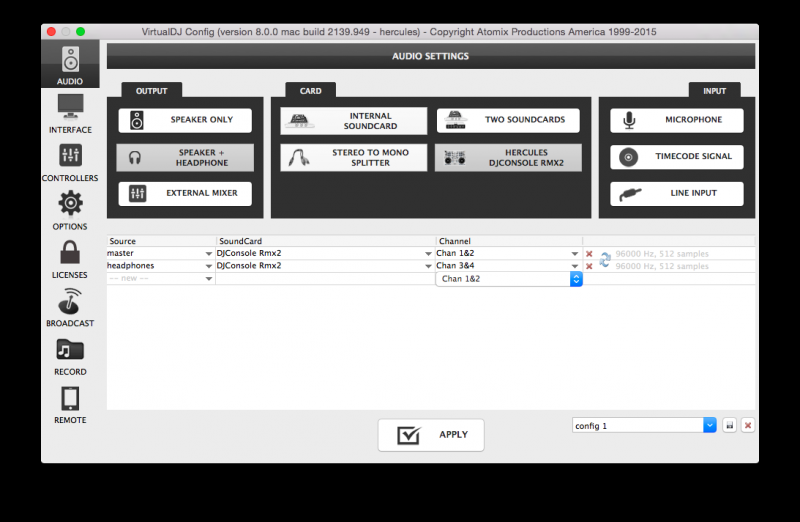This screenshot has height=522, width=800.
Task: Choose External Mixer output option
Action: pyautogui.click(x=185, y=193)
